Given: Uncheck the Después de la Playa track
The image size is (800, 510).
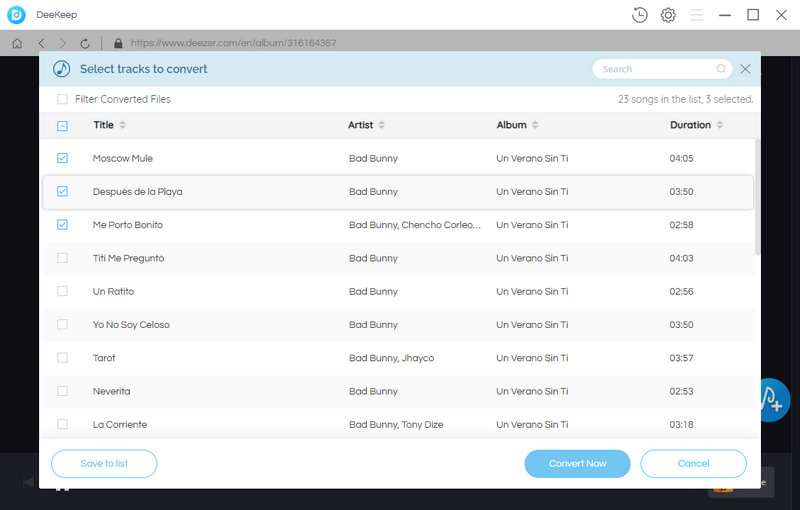Looking at the screenshot, I should (62, 191).
